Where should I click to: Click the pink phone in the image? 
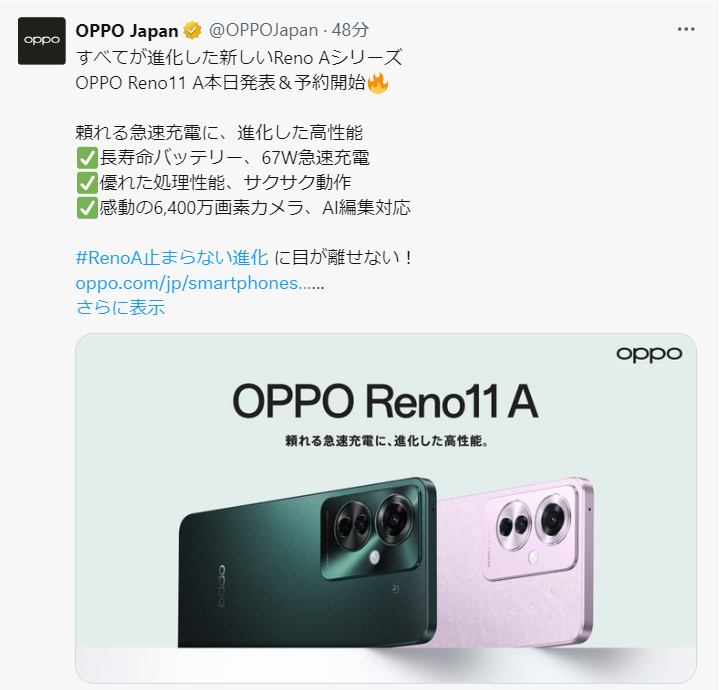coord(513,562)
